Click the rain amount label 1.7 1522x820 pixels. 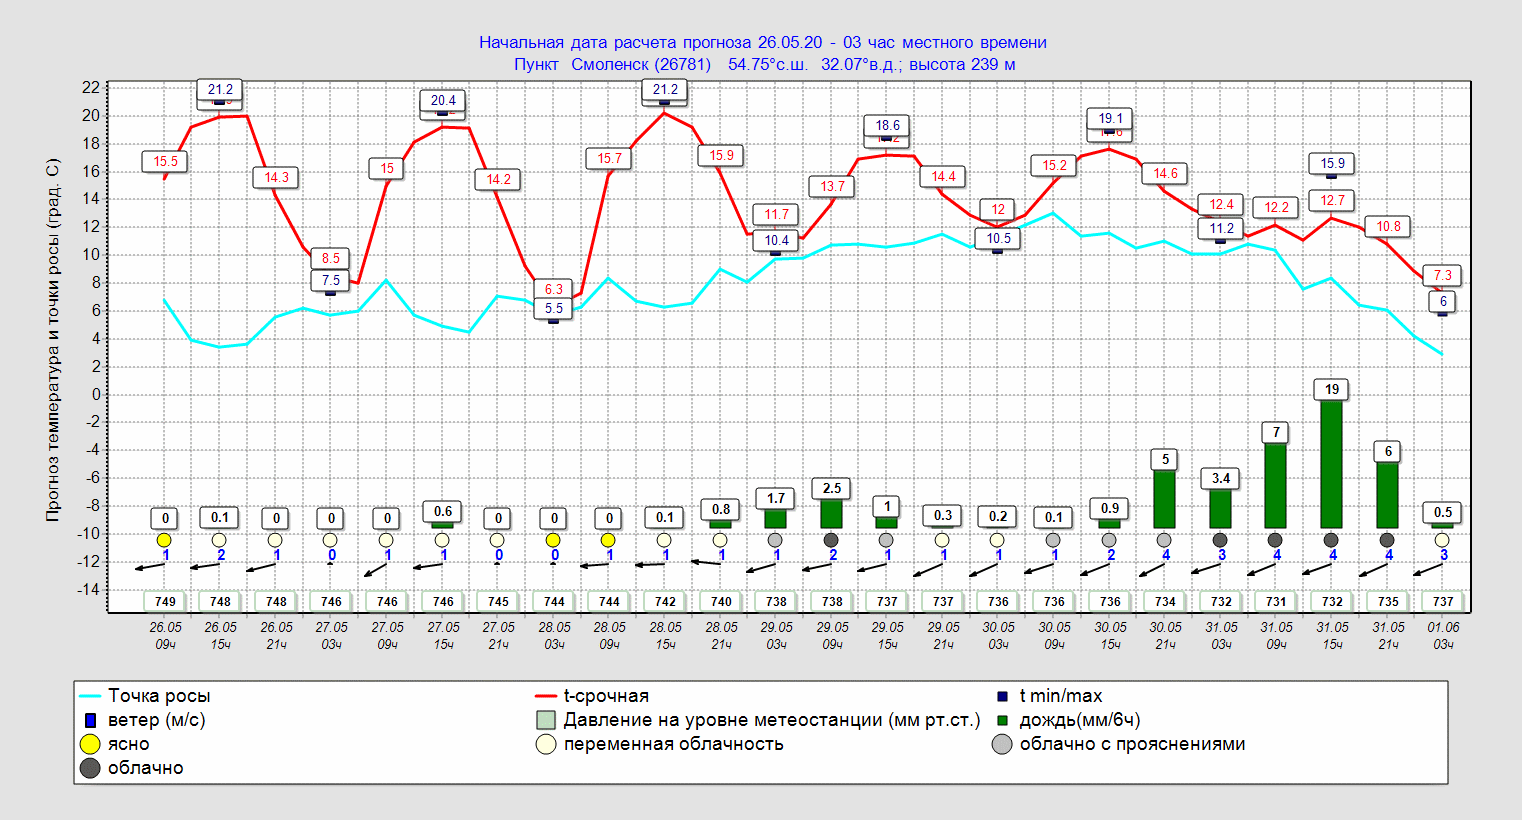[x=776, y=498]
